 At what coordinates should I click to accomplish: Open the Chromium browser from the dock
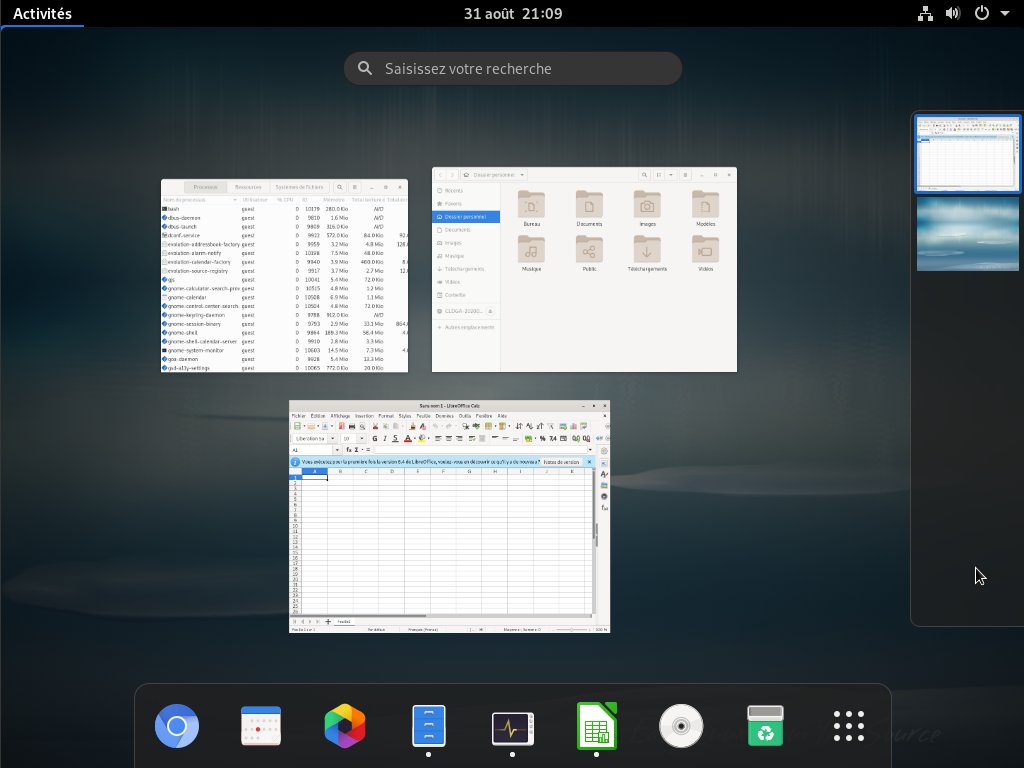click(177, 726)
